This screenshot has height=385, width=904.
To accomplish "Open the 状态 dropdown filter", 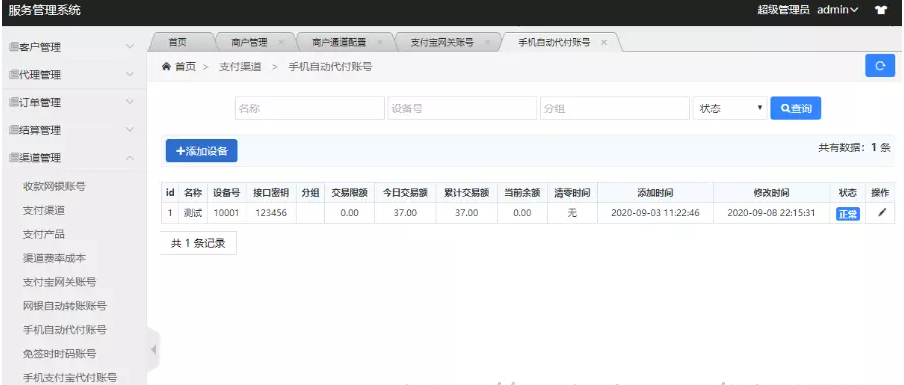I will point(730,108).
